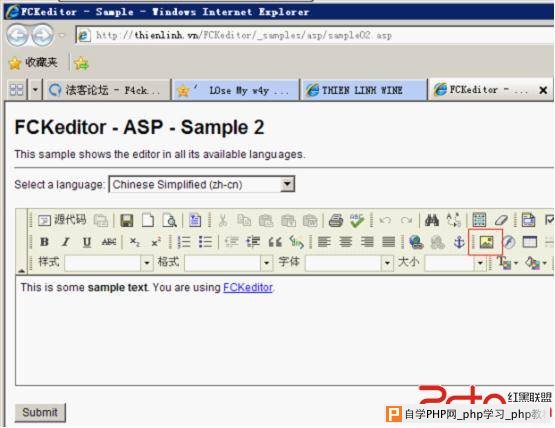Open the Replace icon

click(x=453, y=220)
